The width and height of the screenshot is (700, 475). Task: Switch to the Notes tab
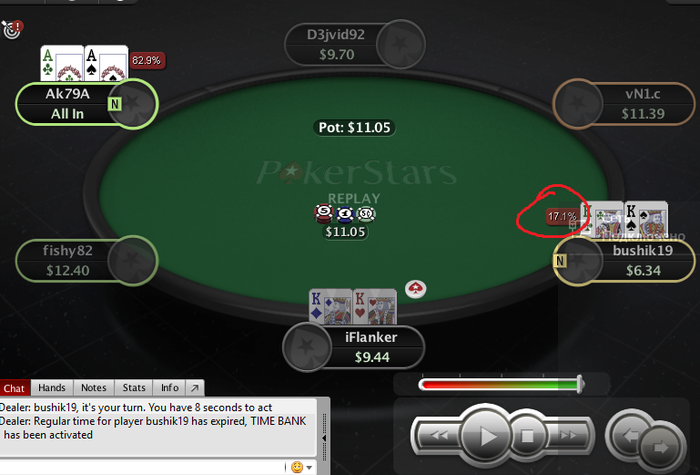coord(94,388)
